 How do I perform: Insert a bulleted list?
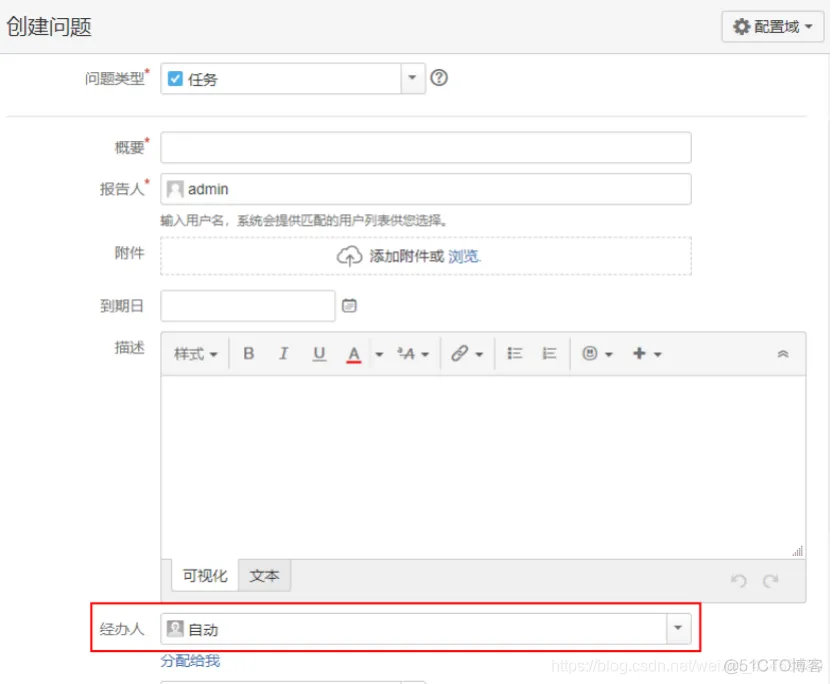pyautogui.click(x=515, y=353)
